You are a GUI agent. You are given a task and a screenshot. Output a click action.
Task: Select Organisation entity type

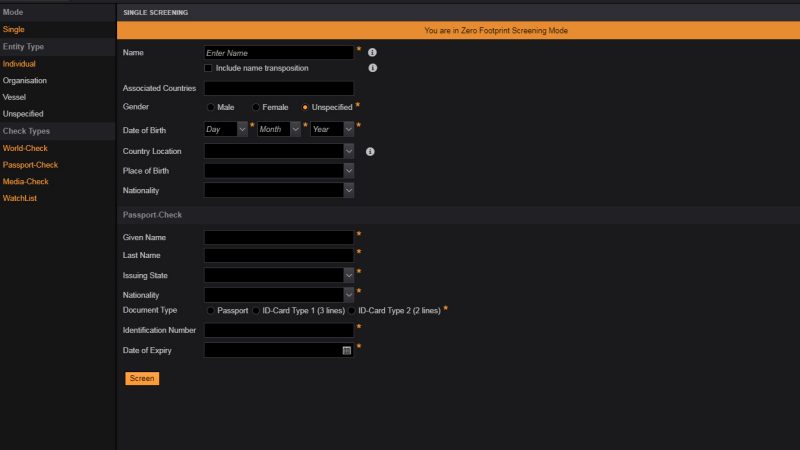(x=24, y=80)
